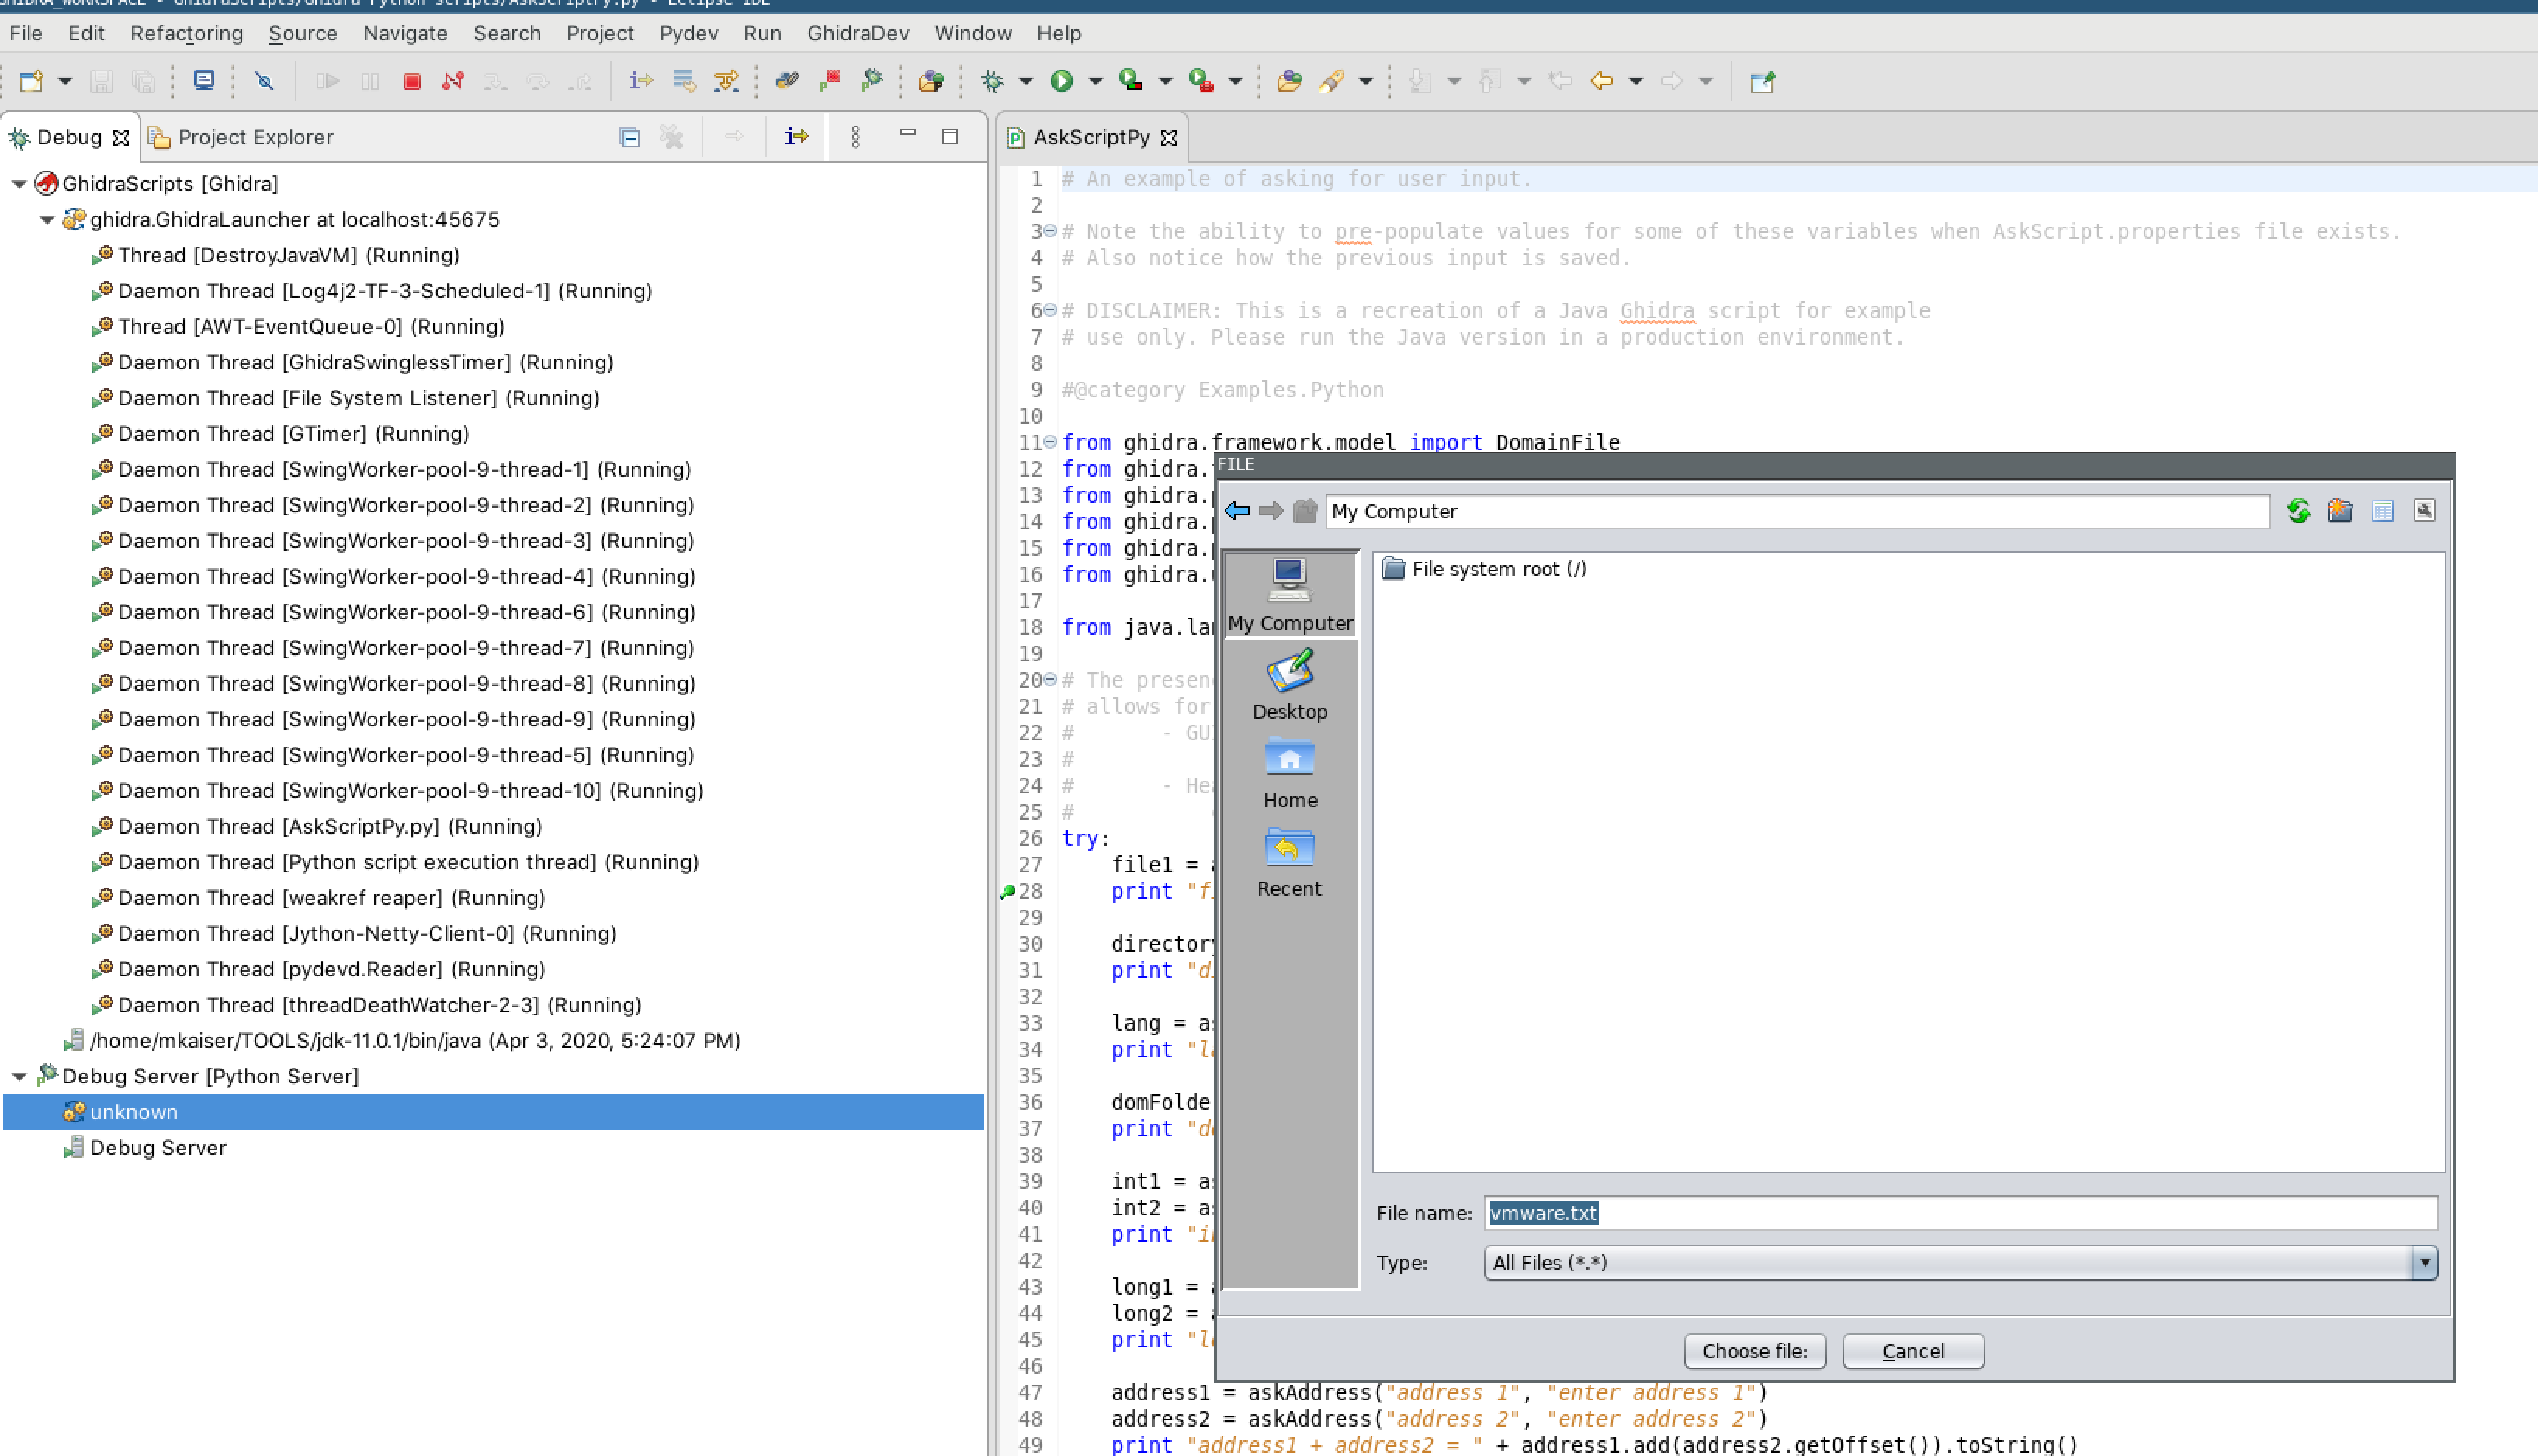
Task: Click Collapse All in the Debug view
Action: point(629,137)
